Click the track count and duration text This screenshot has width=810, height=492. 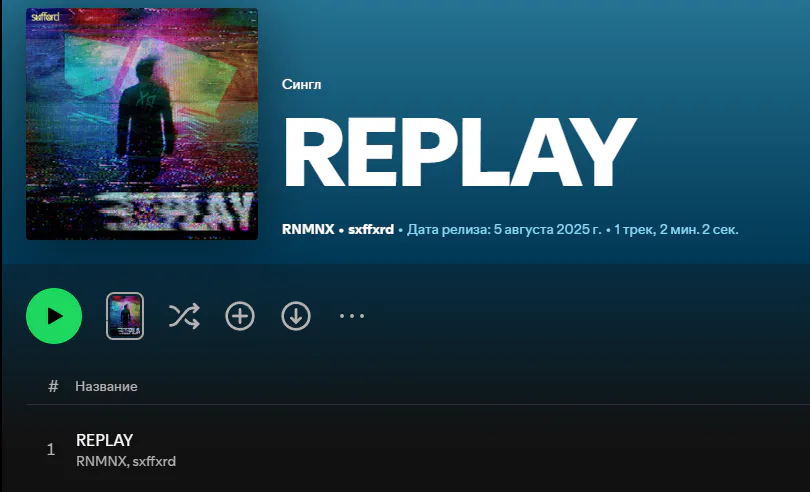[676, 229]
